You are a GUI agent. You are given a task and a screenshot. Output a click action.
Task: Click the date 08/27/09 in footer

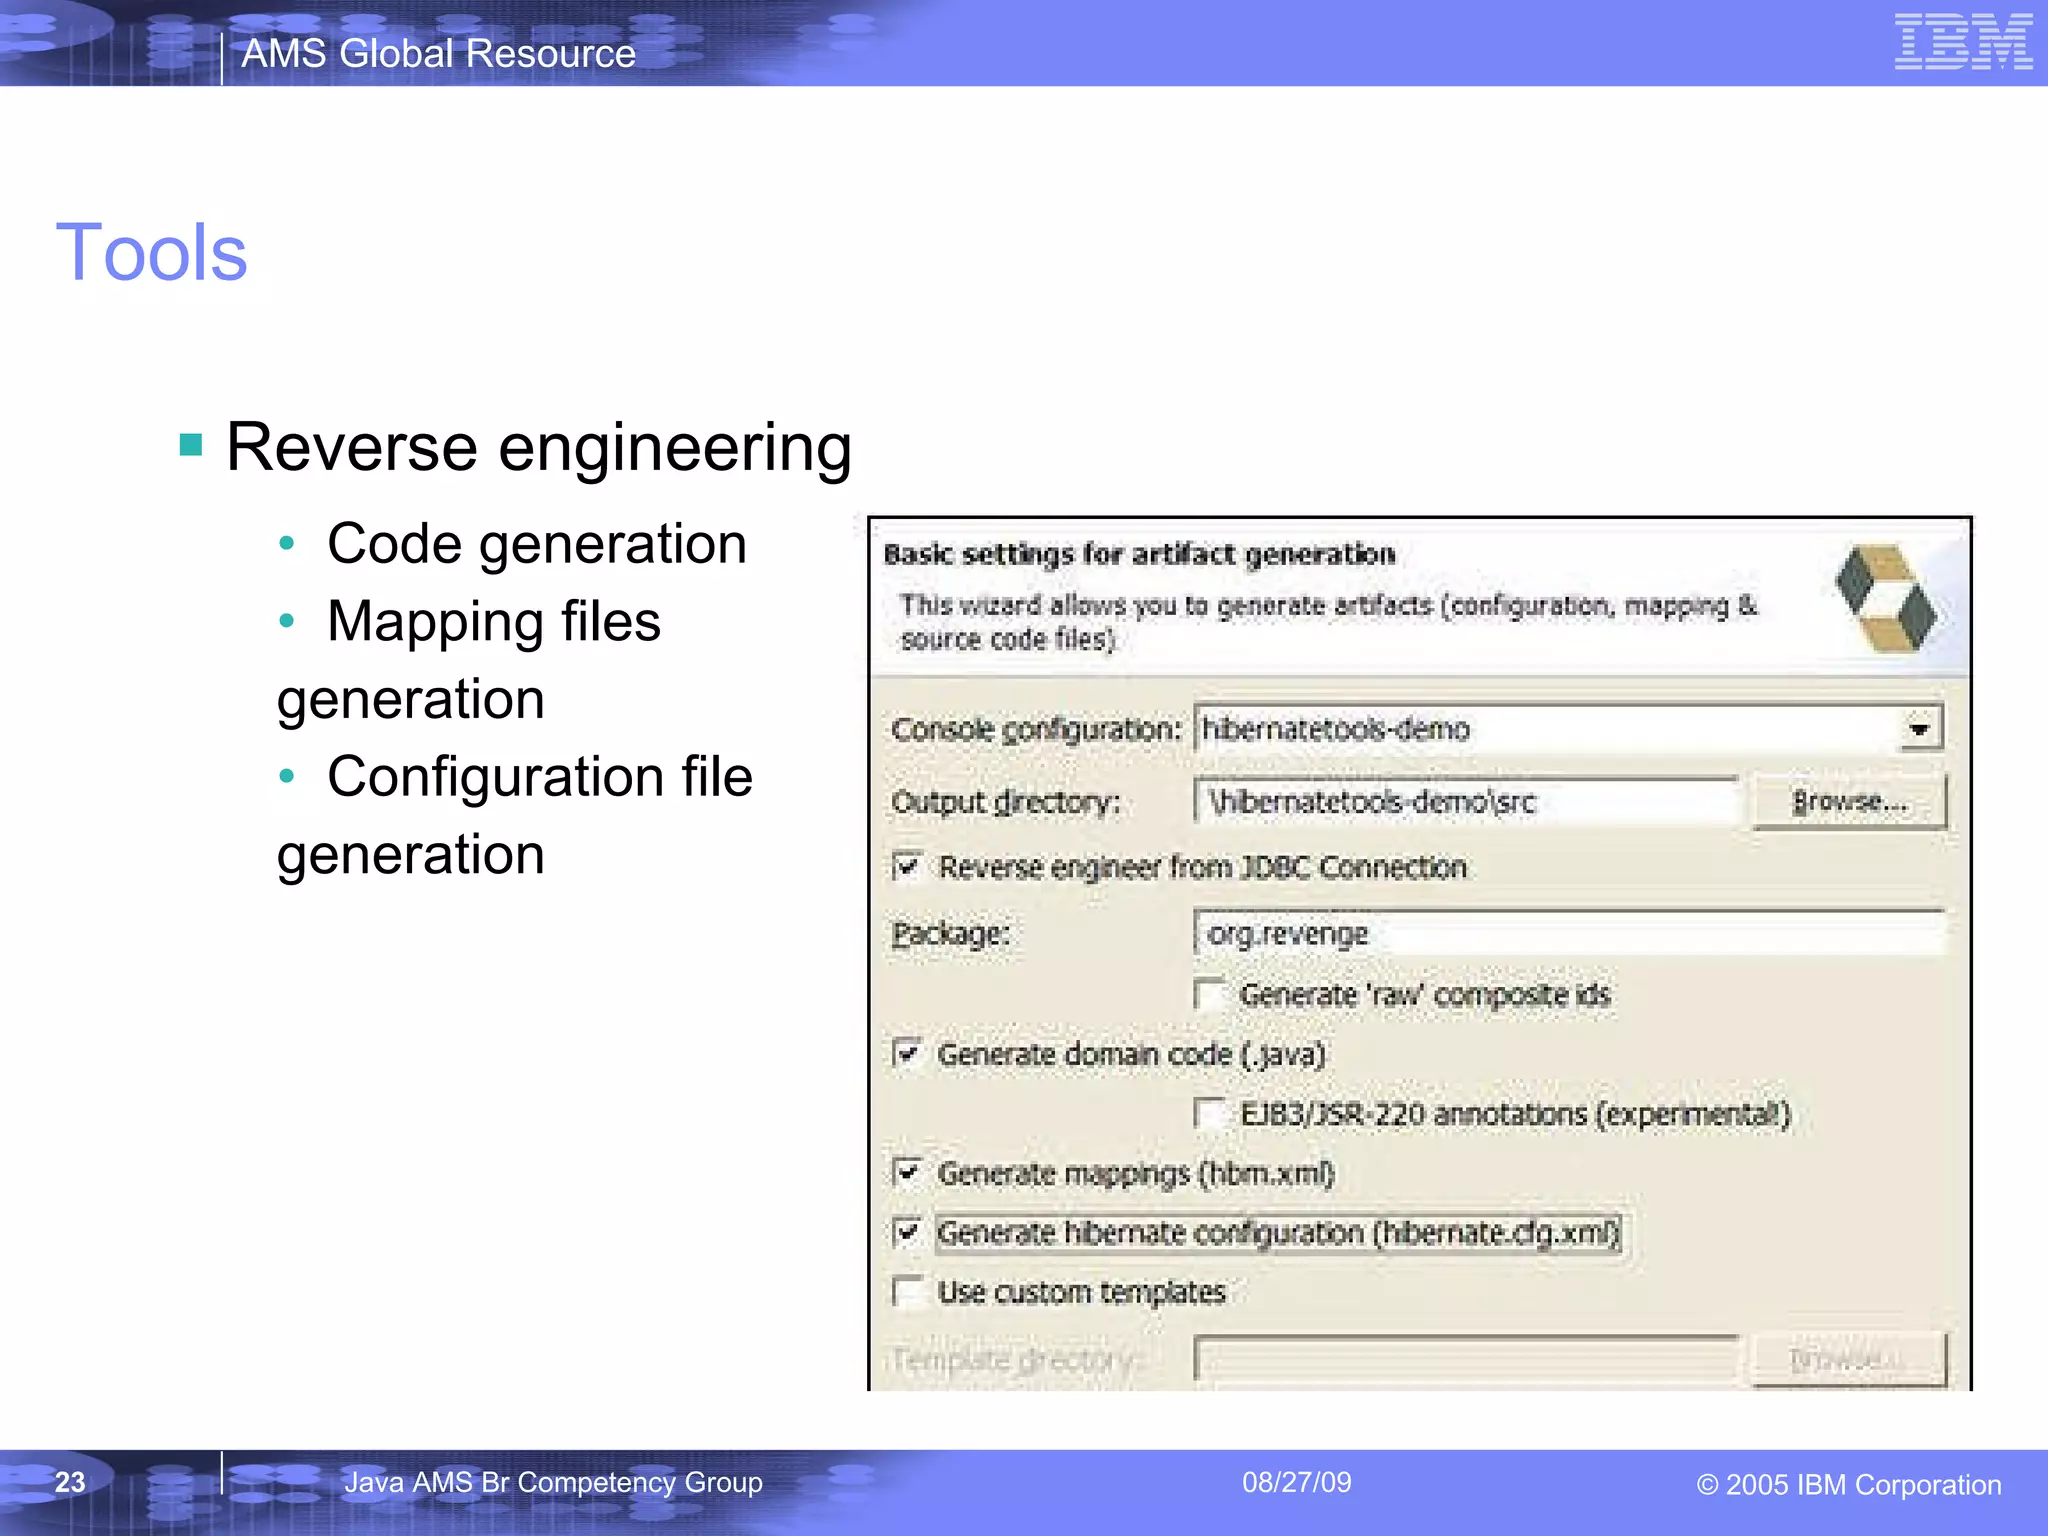pos(1297,1482)
